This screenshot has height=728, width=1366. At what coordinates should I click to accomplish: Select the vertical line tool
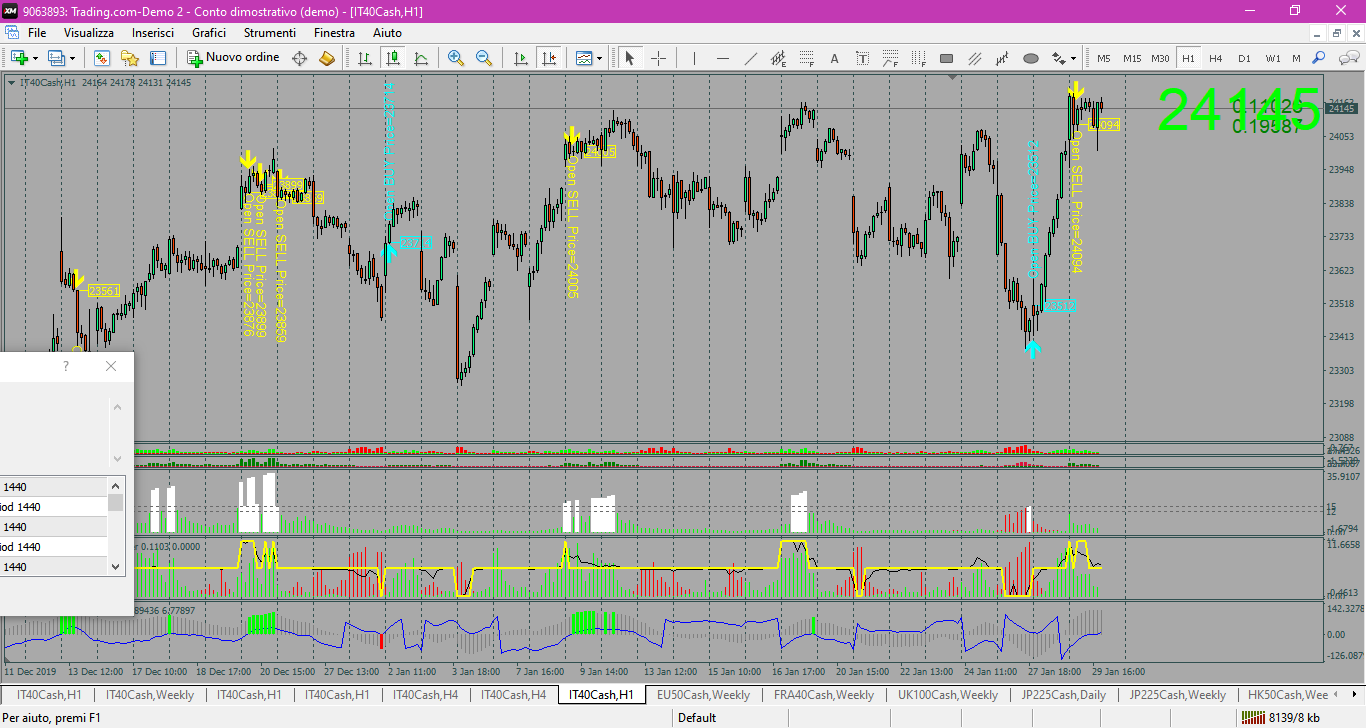(x=694, y=58)
